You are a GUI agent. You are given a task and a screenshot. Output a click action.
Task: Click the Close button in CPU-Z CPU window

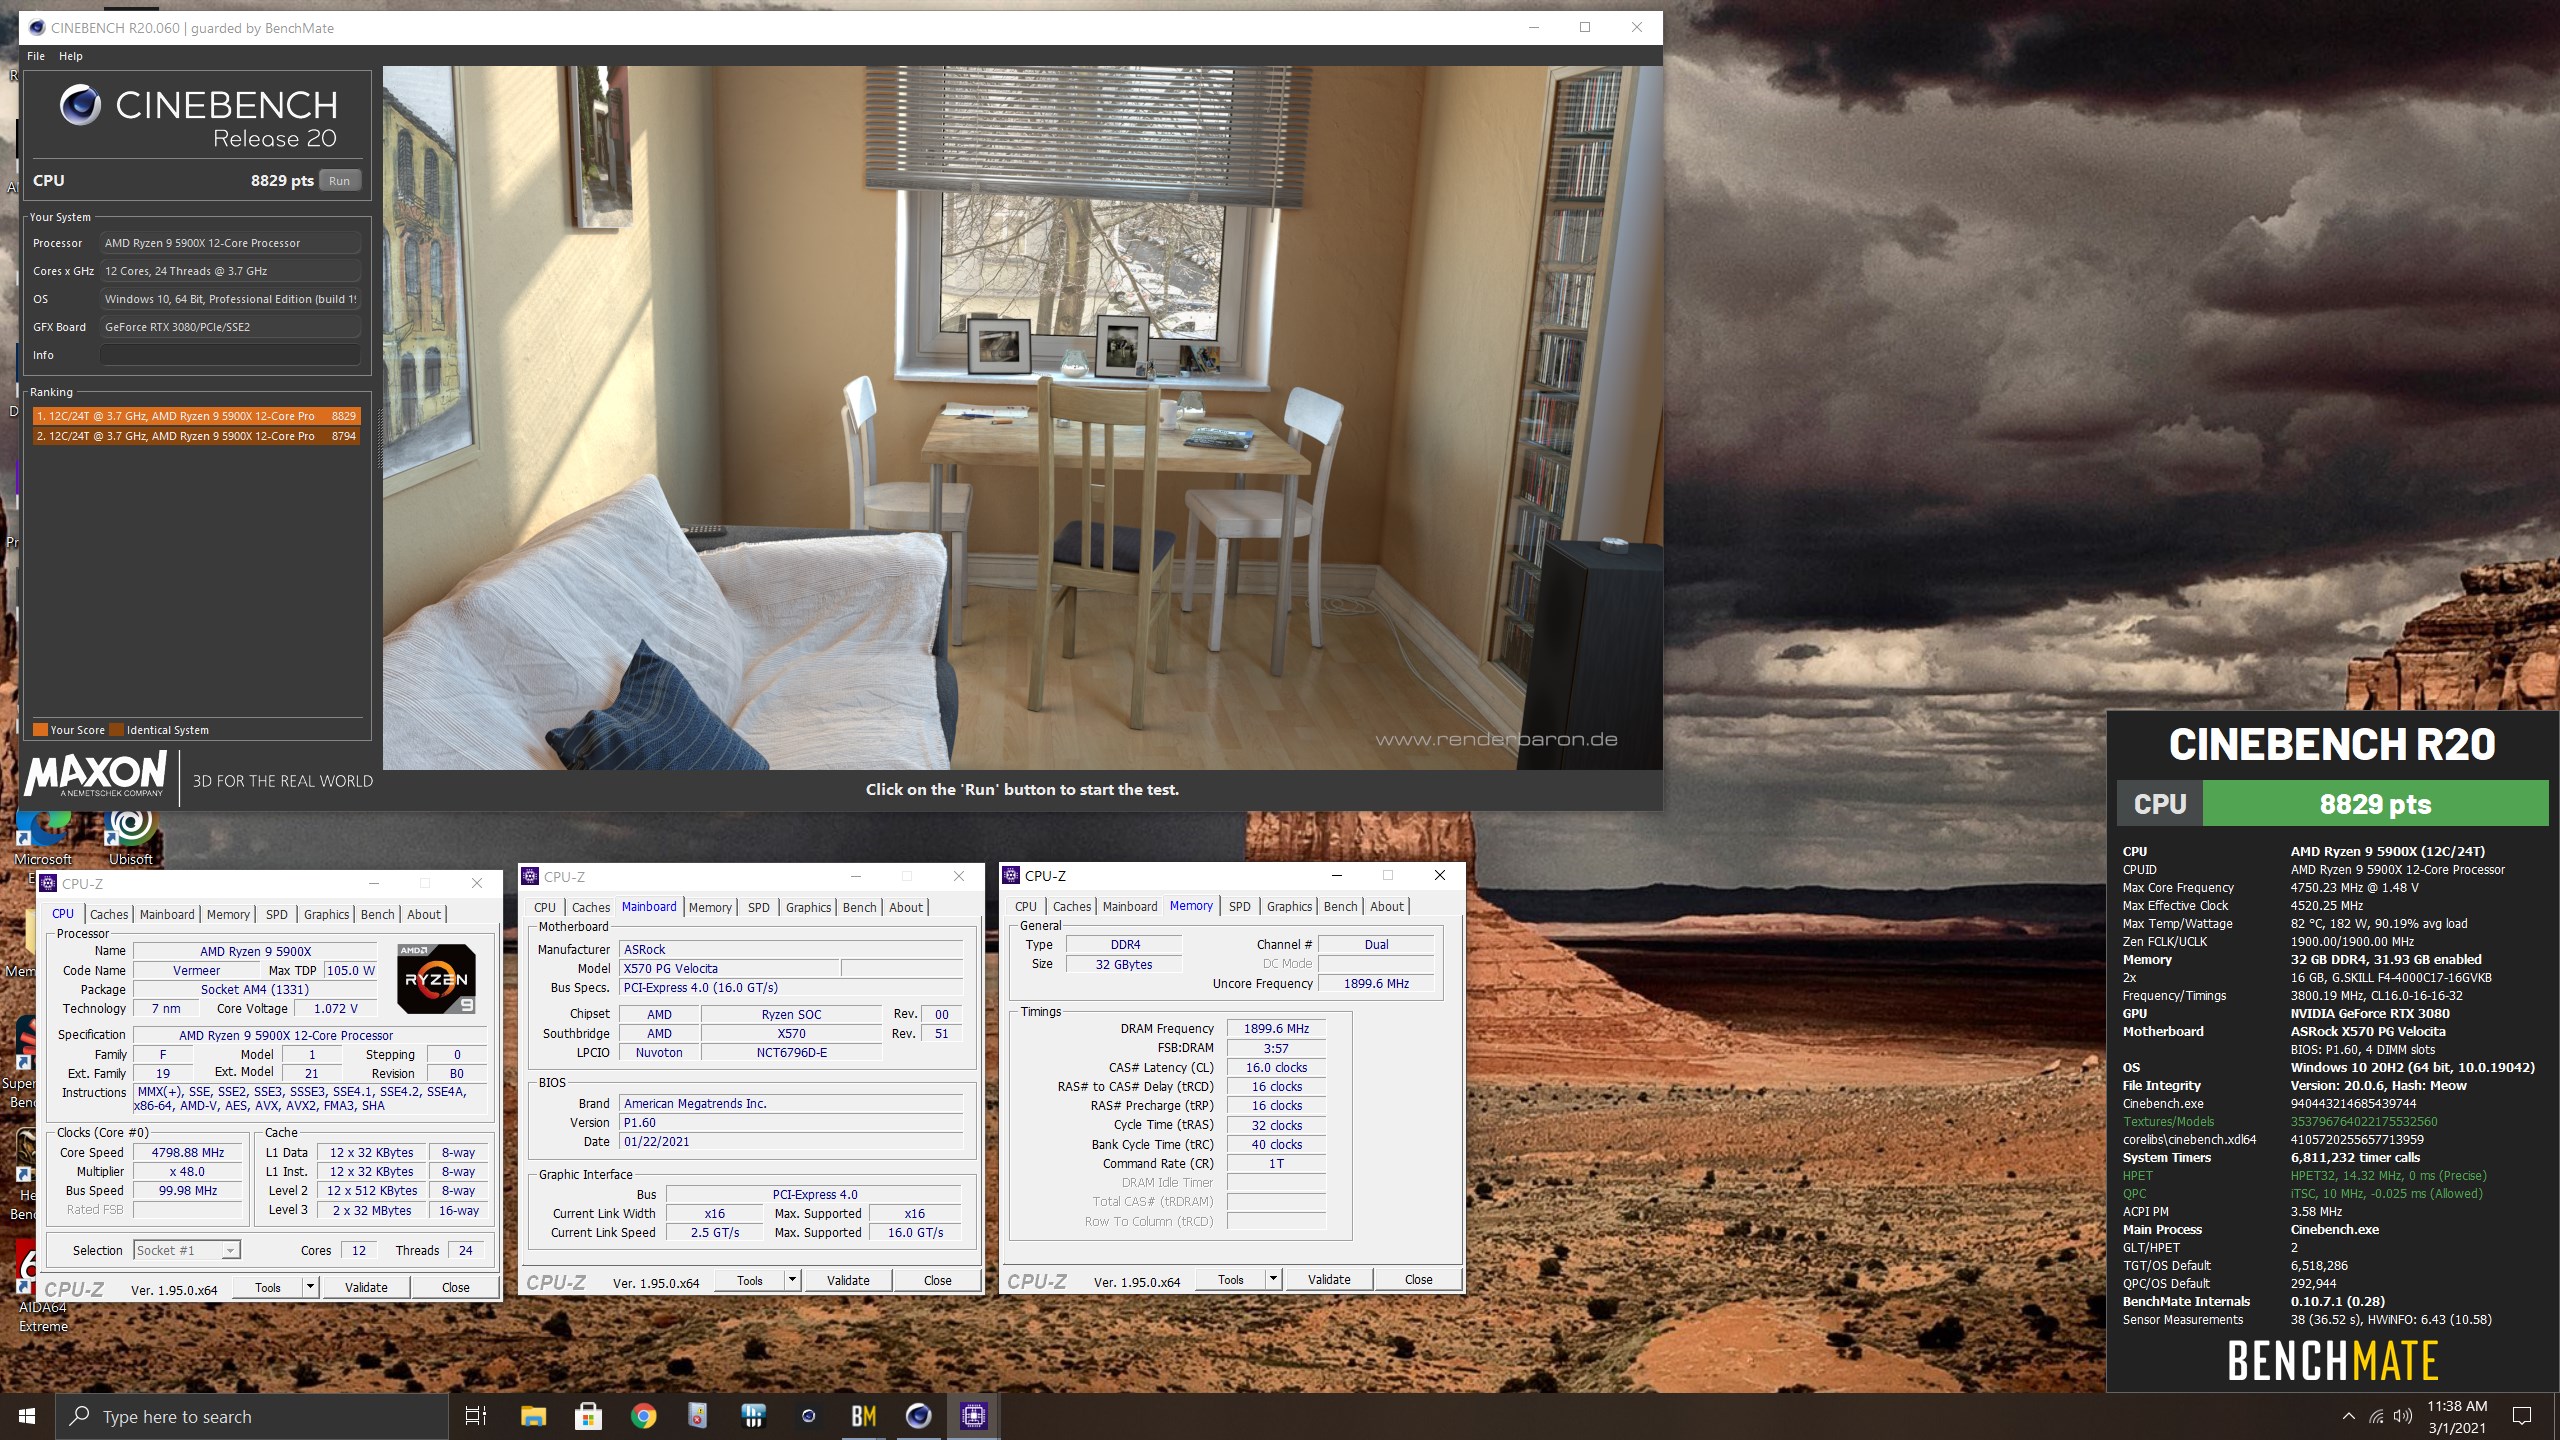point(456,1287)
